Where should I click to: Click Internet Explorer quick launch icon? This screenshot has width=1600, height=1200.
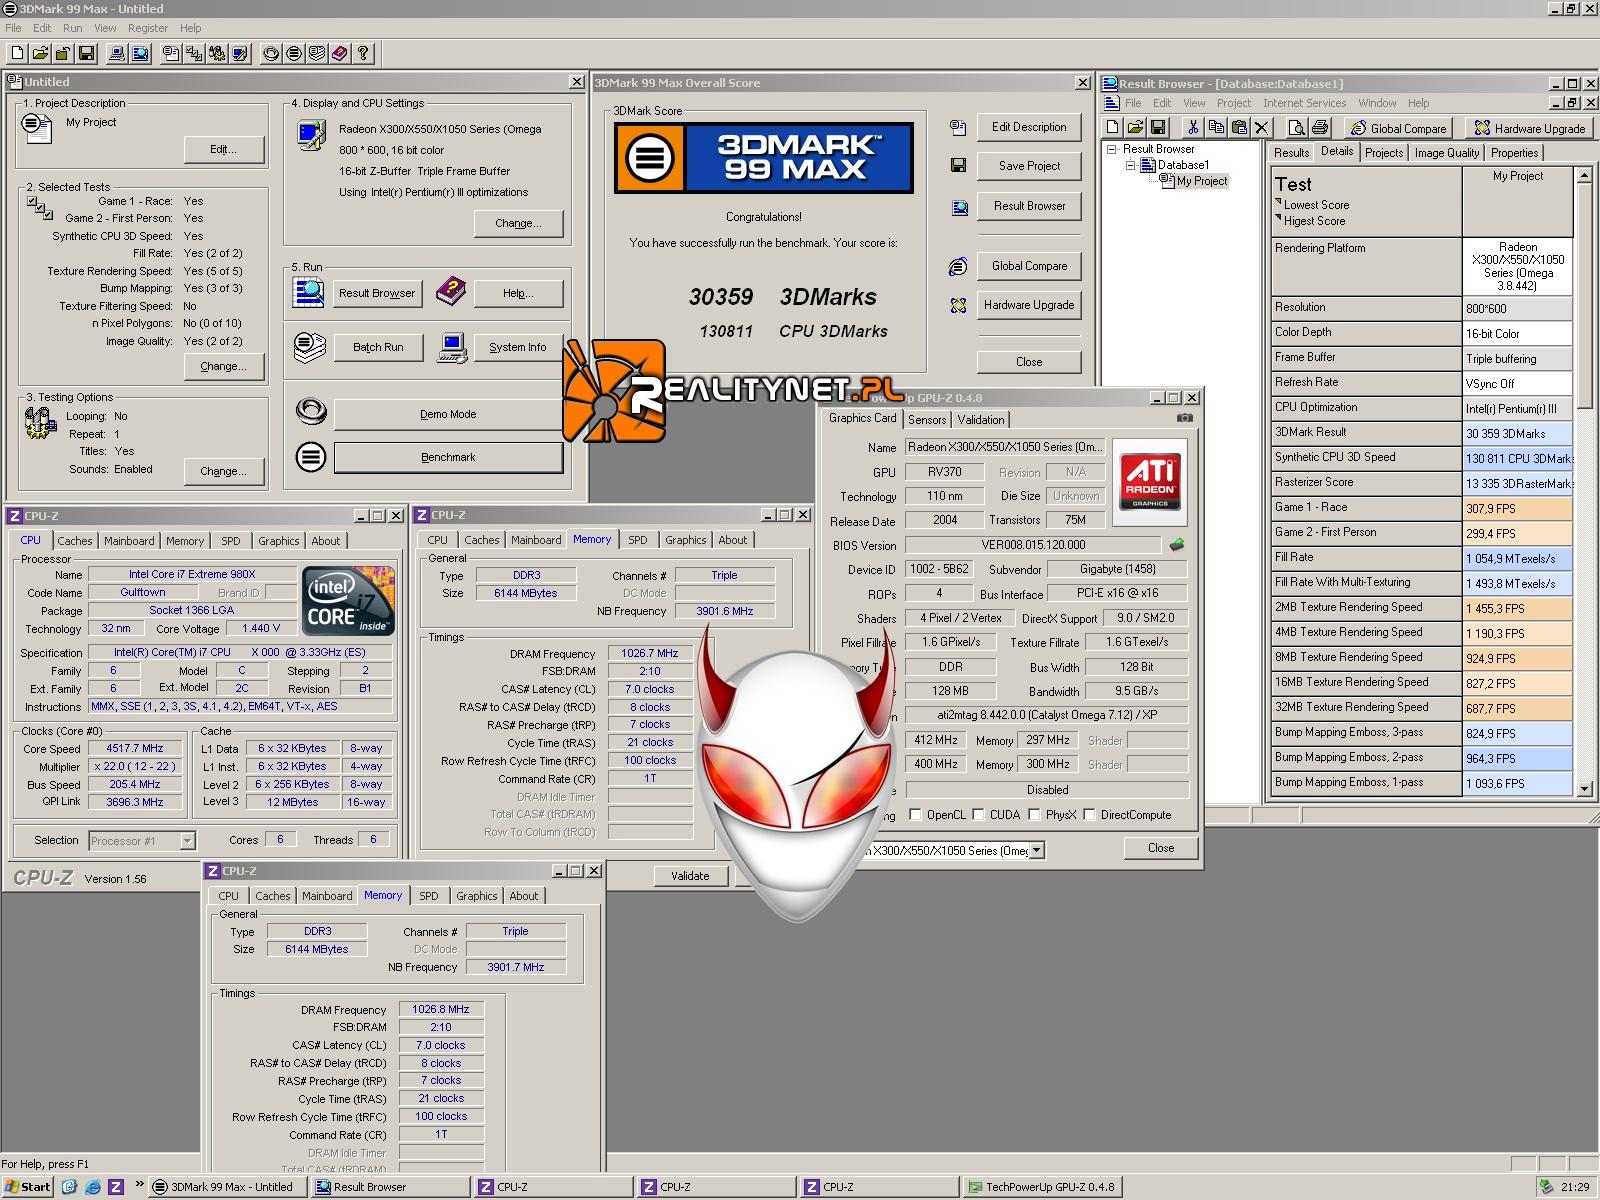[x=92, y=1187]
